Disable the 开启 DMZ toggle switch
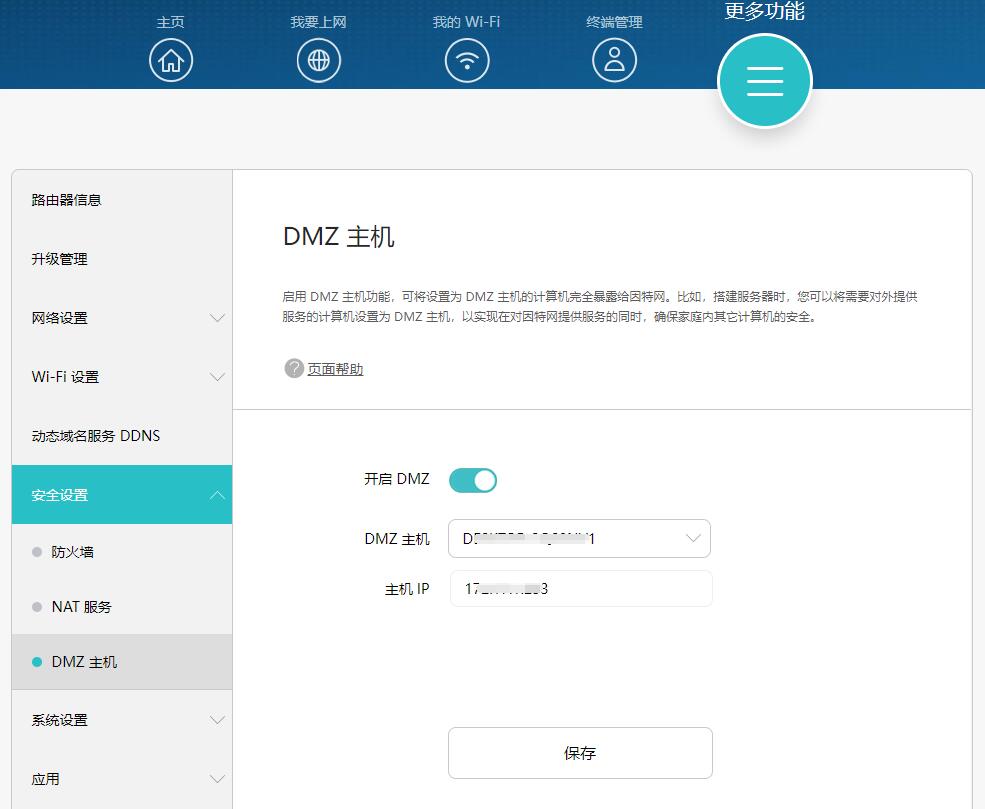The width and height of the screenshot is (985, 809). tap(473, 480)
